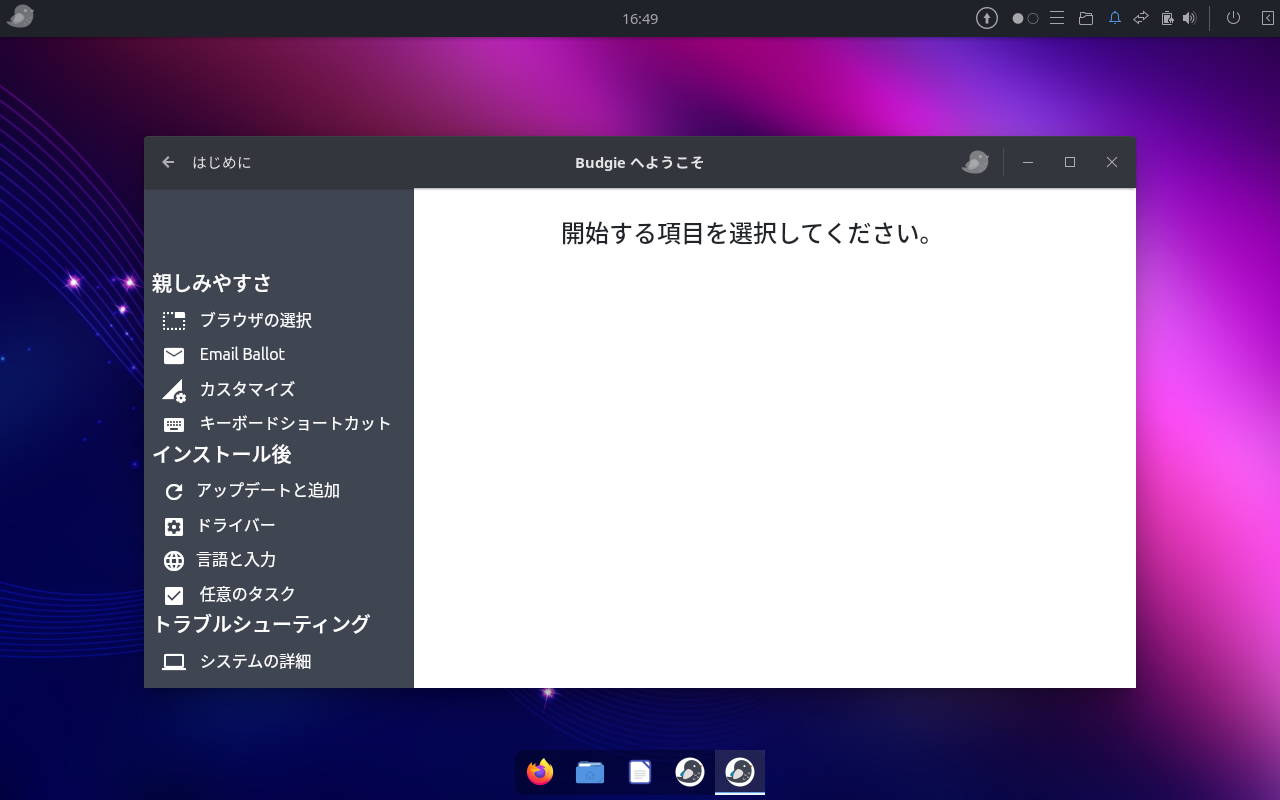Open キーボードショートカット keyboard shortcuts
This screenshot has height=800, width=1280.
293,423
